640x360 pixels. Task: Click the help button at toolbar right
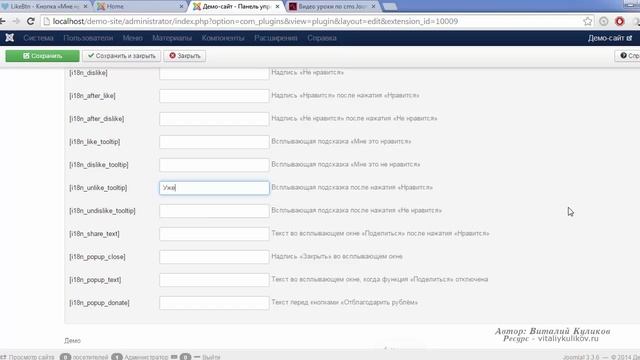(629, 56)
